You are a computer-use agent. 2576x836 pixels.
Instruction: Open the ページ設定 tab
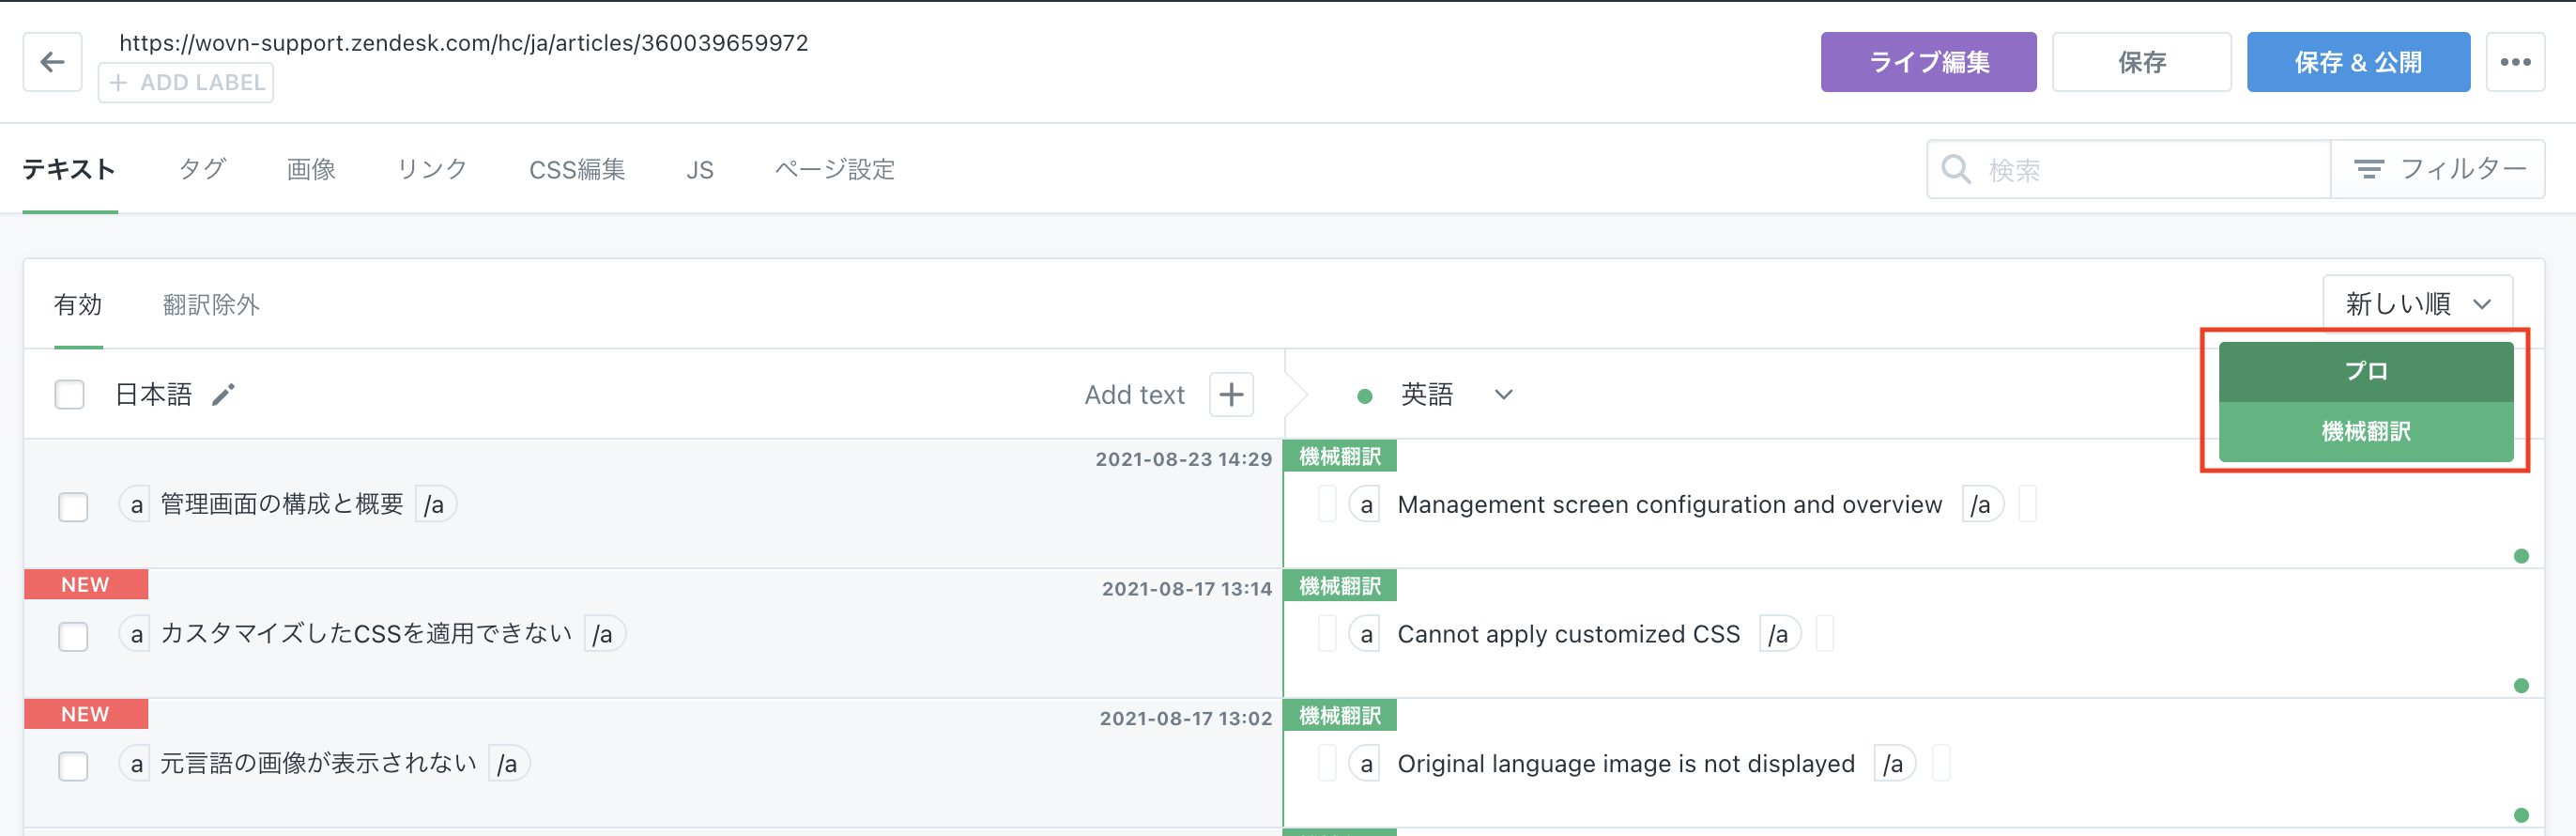pyautogui.click(x=835, y=169)
